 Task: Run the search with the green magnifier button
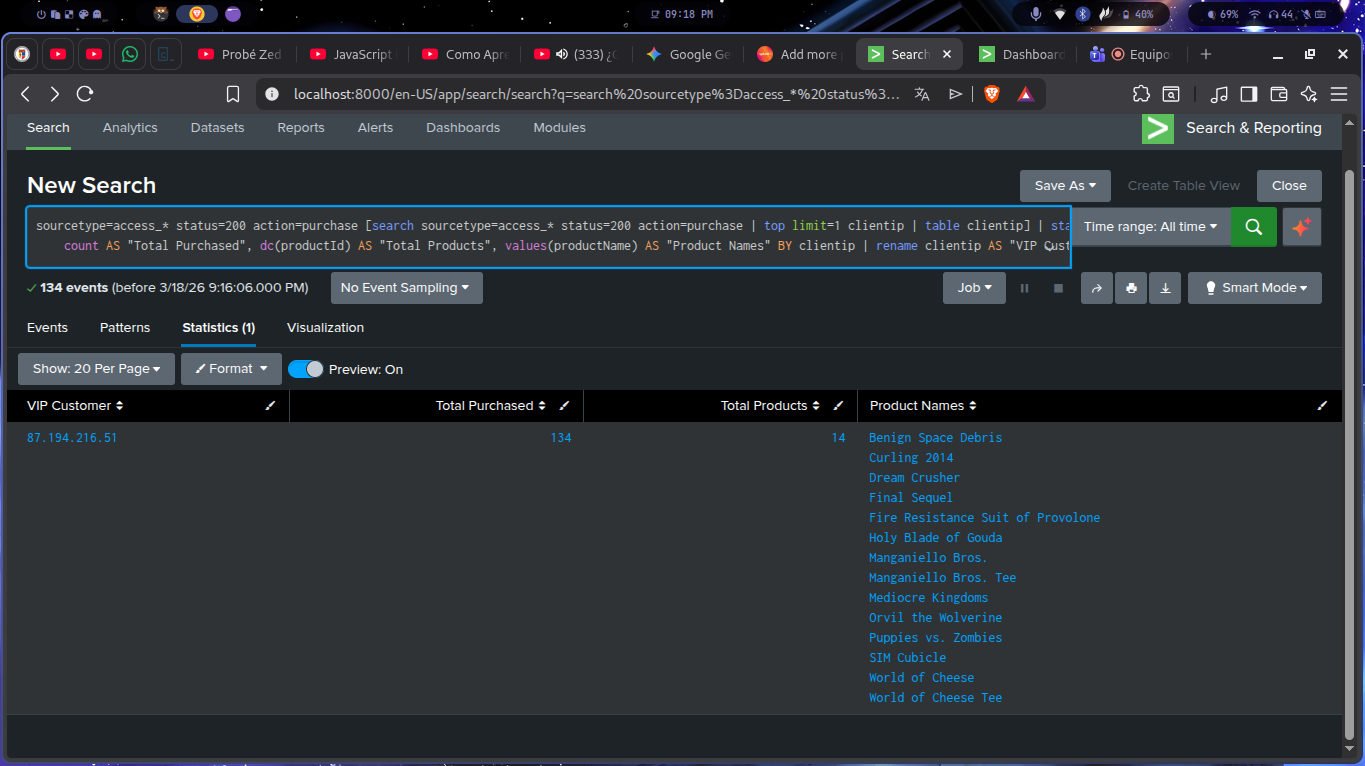1253,227
